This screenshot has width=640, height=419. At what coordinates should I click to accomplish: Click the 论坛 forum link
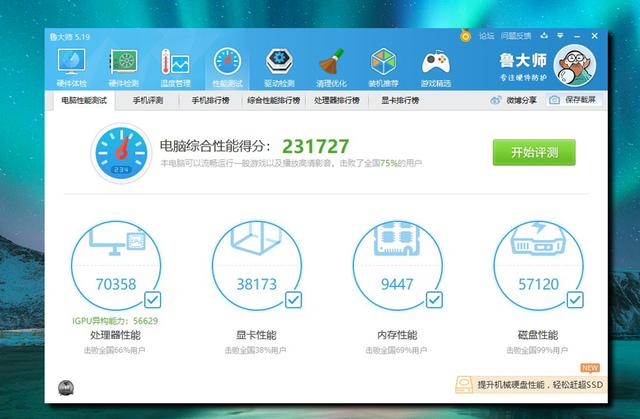pos(487,36)
